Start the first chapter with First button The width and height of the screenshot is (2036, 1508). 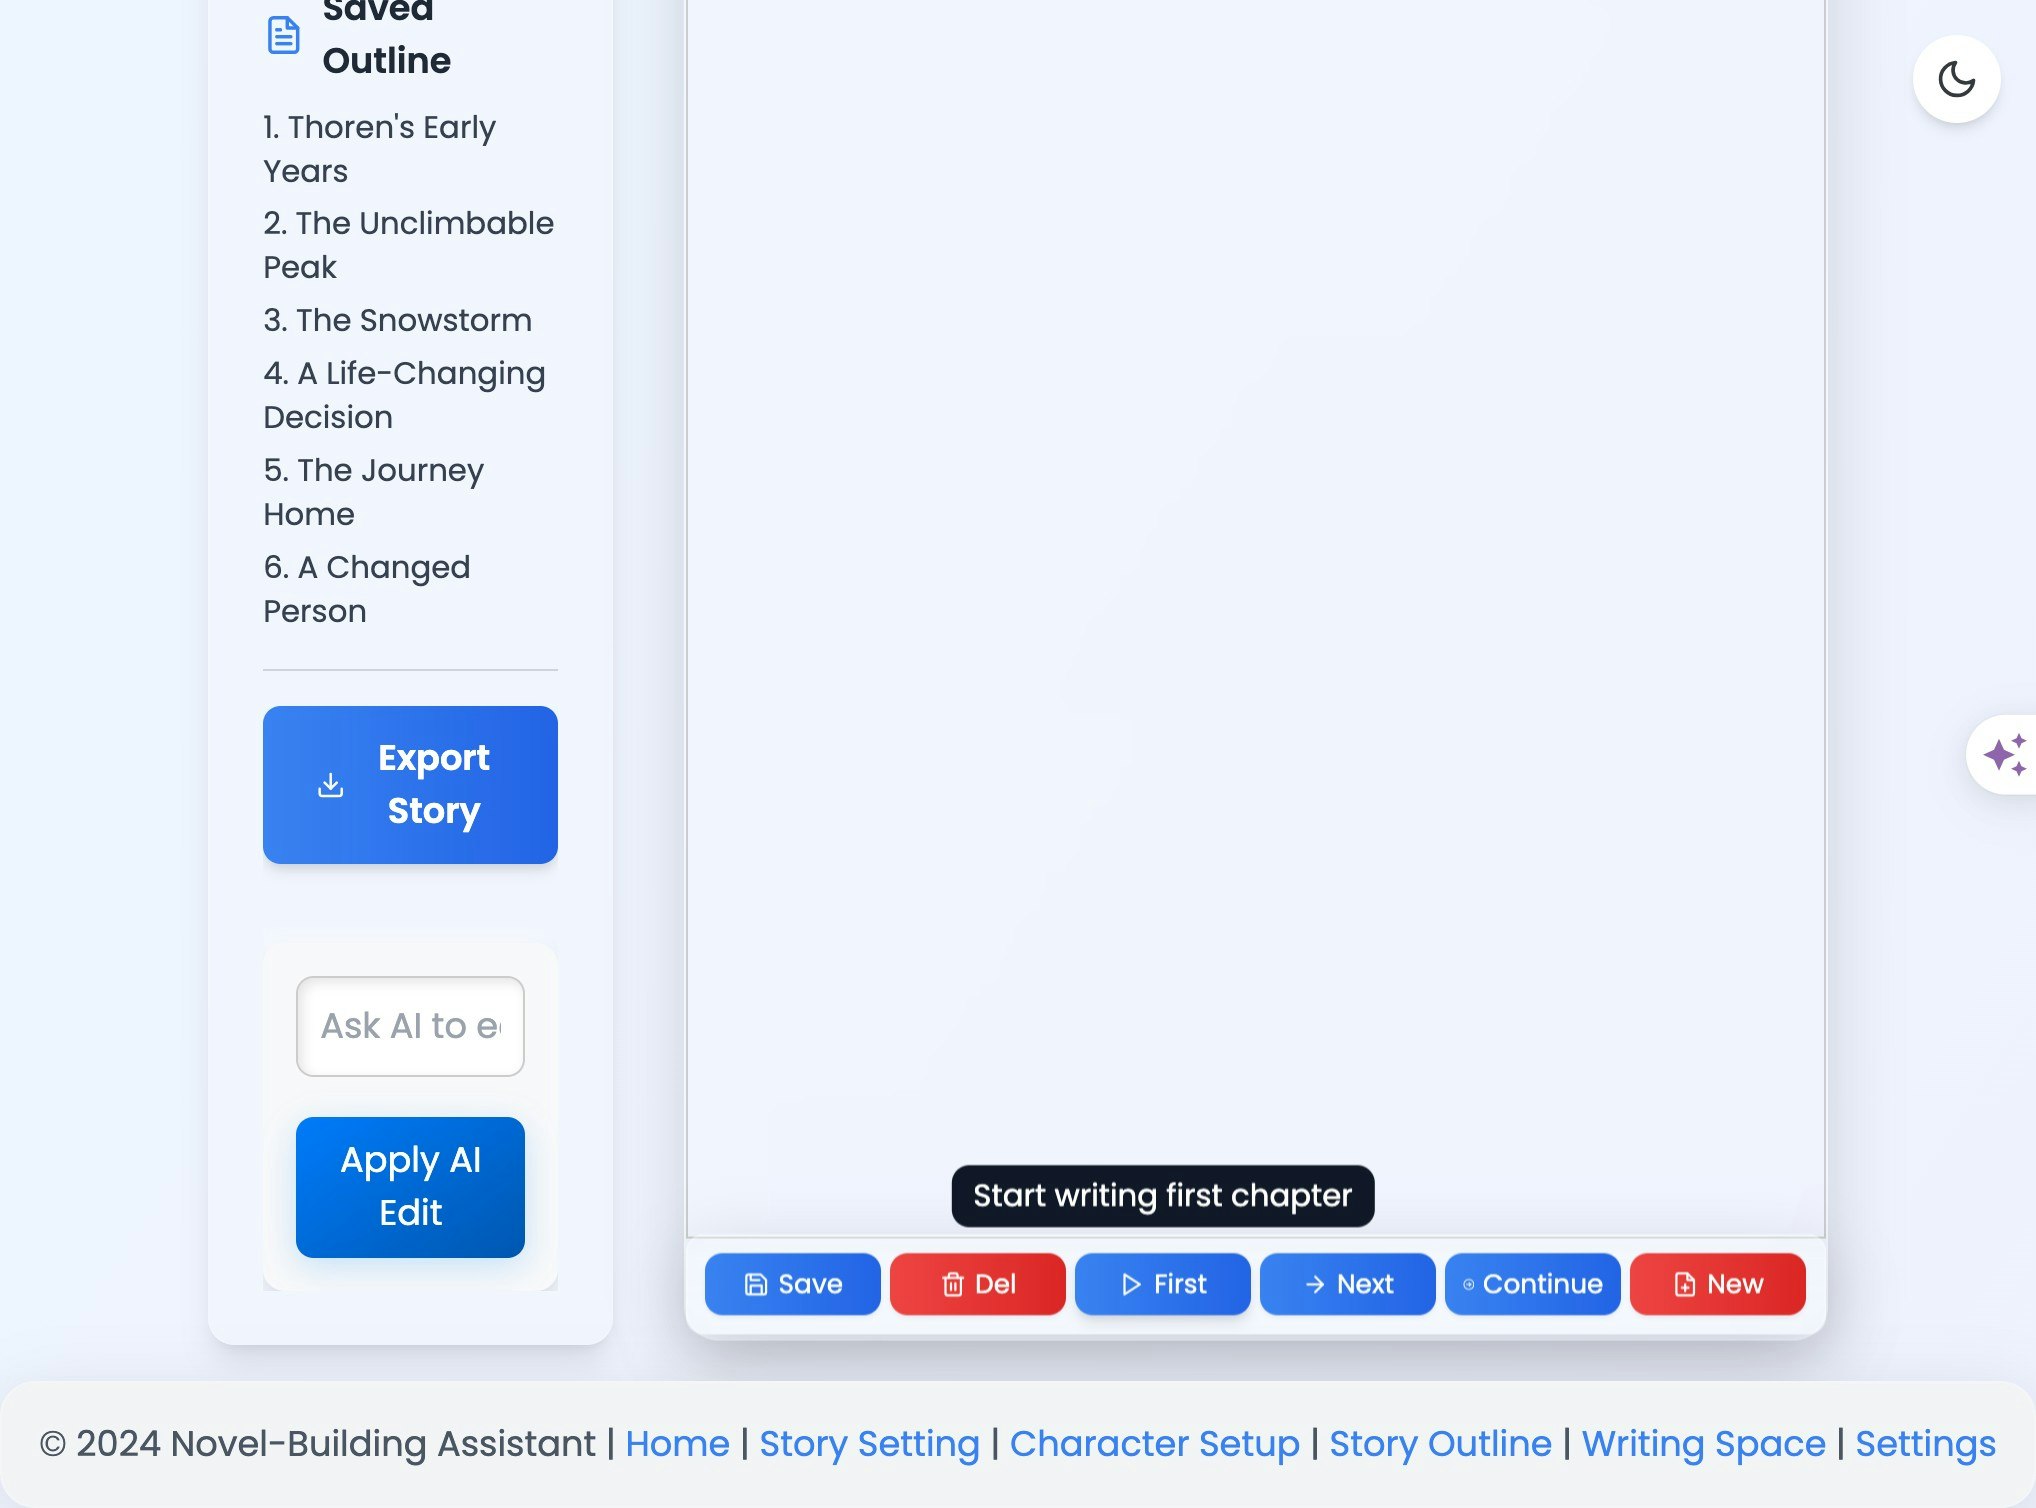coord(1162,1284)
